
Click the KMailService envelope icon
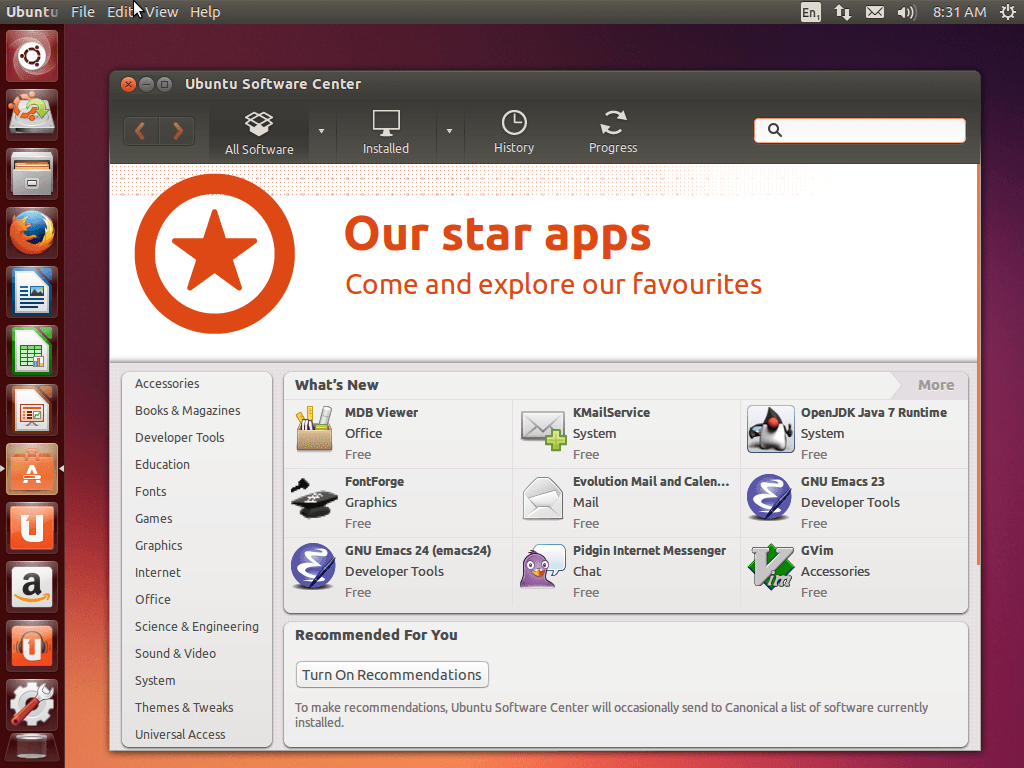[543, 430]
